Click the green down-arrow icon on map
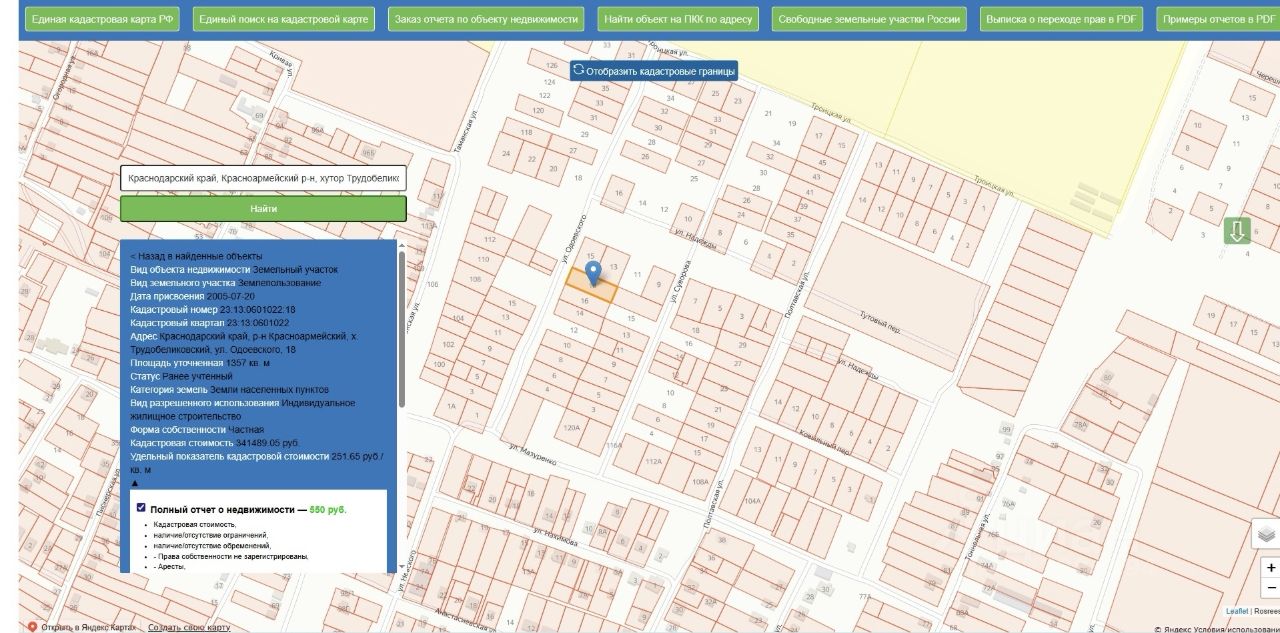This screenshot has height=633, width=1280. (x=1237, y=231)
